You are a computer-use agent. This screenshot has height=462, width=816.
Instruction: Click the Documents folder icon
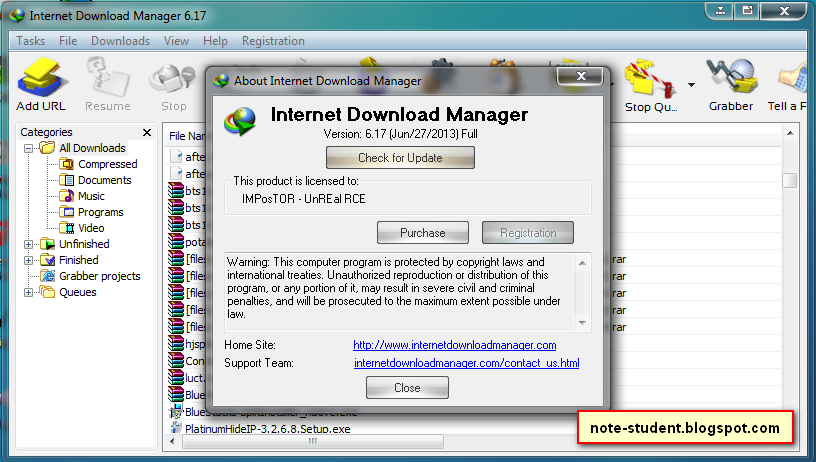coord(66,180)
